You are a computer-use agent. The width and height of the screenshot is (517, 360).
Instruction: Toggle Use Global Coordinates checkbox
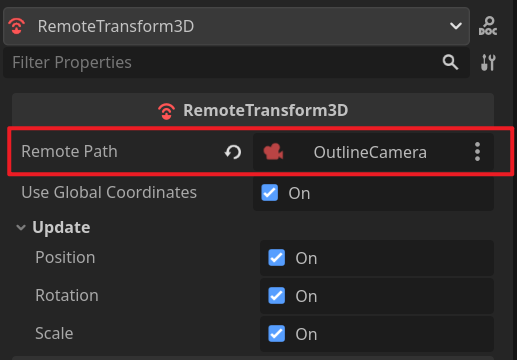click(270, 193)
